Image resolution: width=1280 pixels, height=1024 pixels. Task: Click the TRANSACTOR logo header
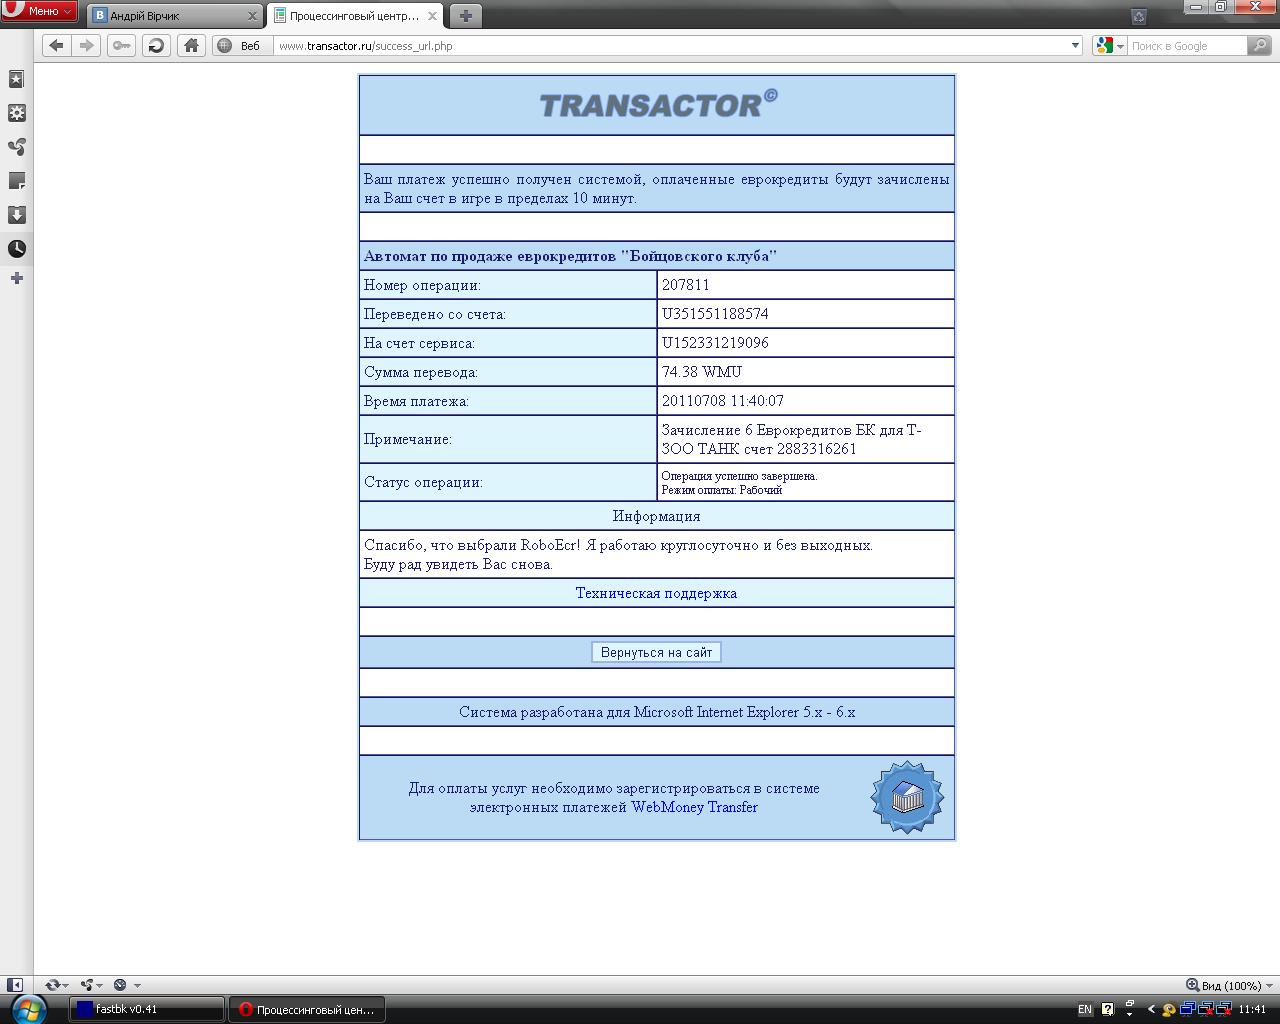coord(657,104)
